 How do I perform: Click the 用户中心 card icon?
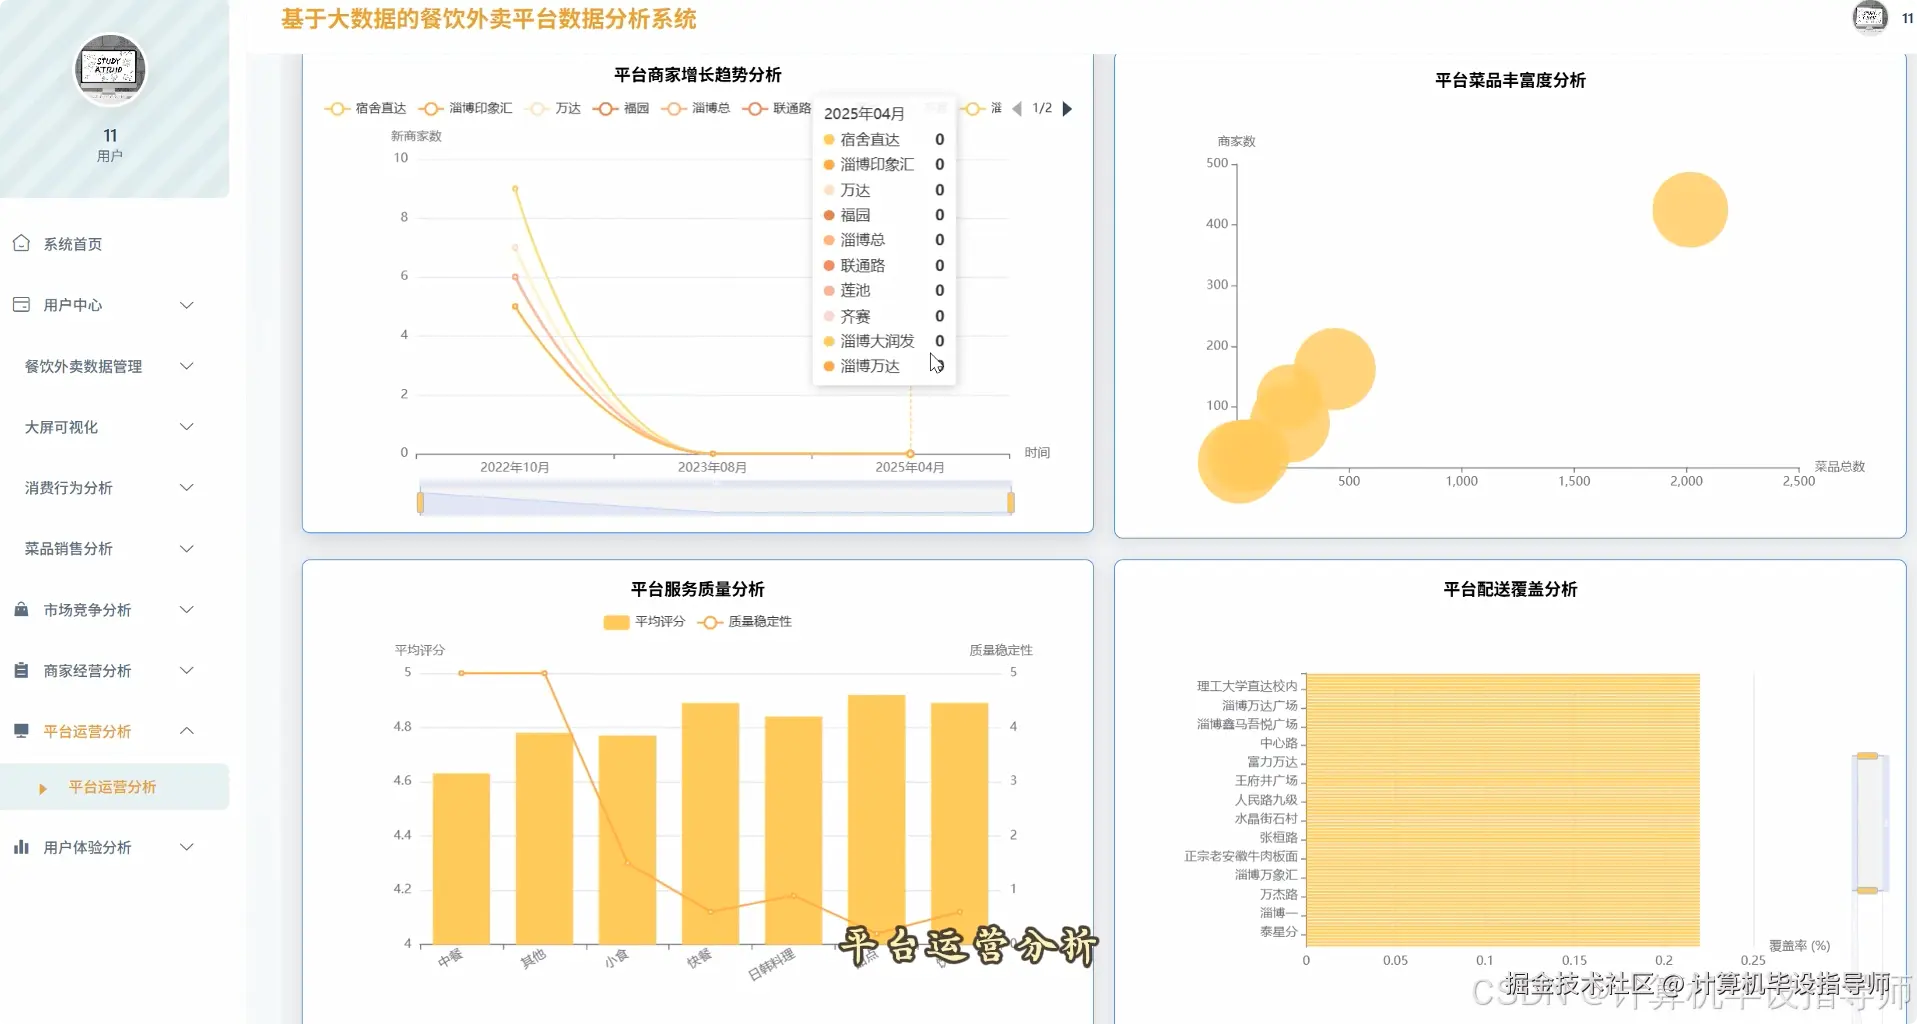point(21,304)
